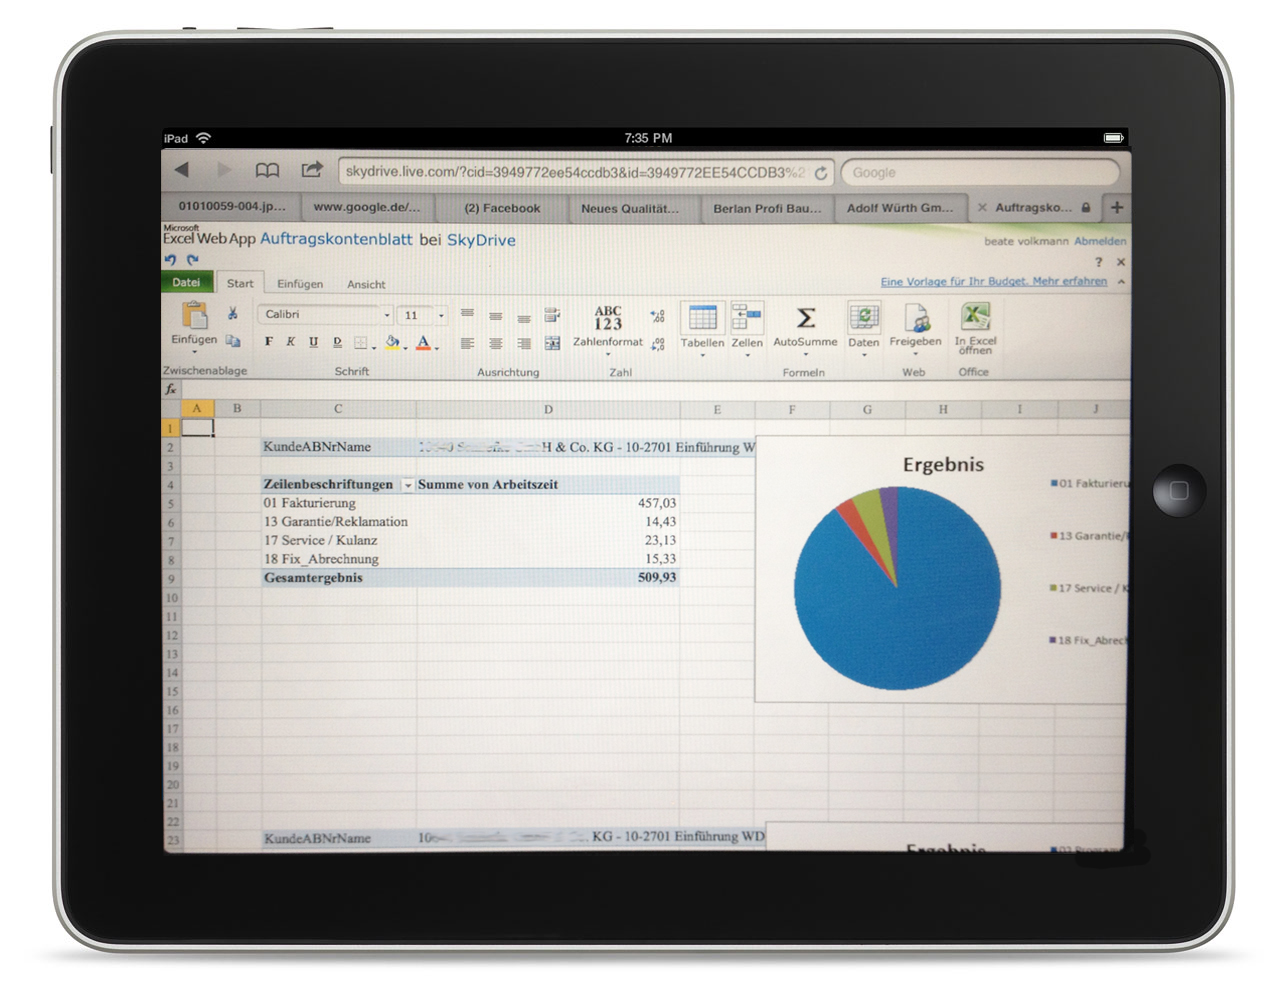Switch to the Start ribbon tab
Image resolution: width=1280 pixels, height=990 pixels.
pyautogui.click(x=240, y=283)
